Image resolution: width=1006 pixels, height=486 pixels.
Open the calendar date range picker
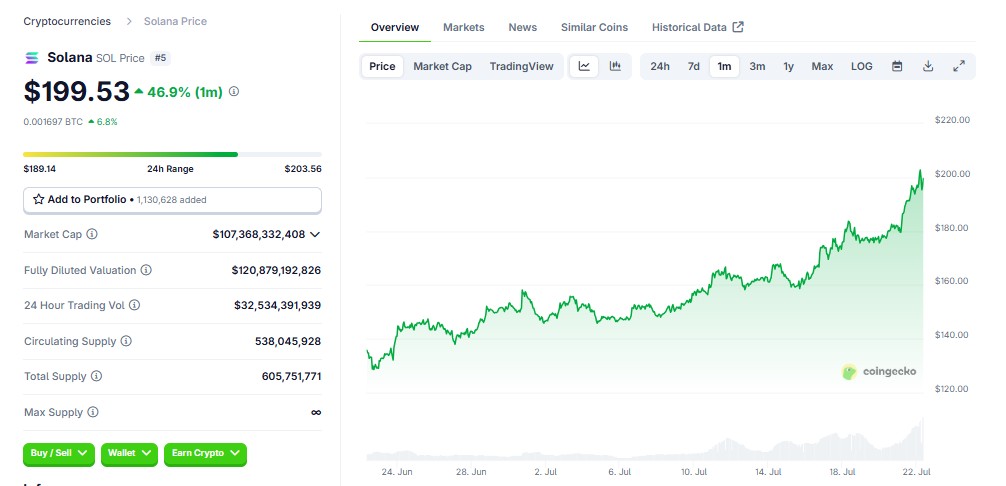(897, 66)
